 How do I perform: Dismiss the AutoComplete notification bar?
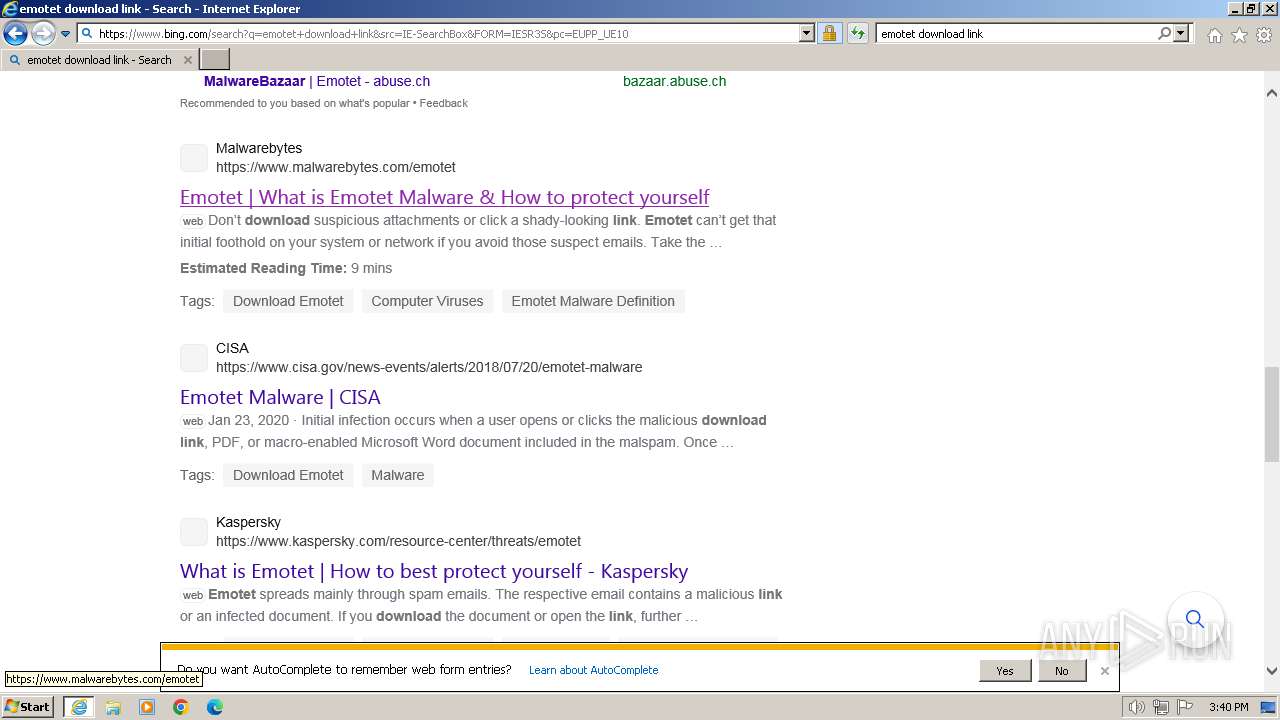coord(1105,671)
